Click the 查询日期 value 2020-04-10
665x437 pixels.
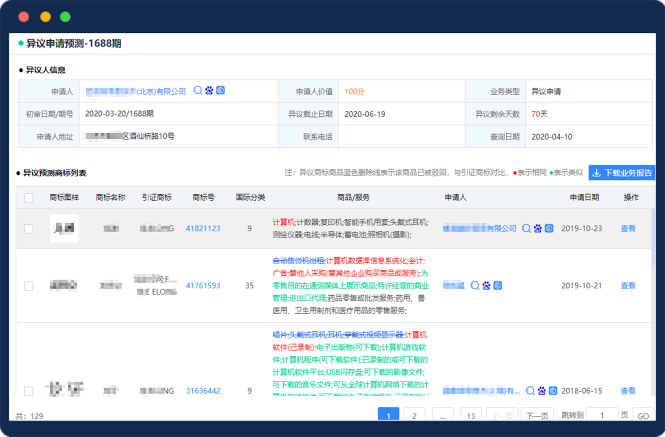click(x=552, y=137)
